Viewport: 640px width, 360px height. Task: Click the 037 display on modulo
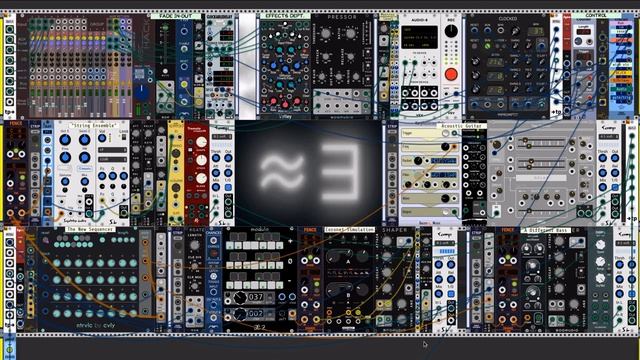[256, 297]
